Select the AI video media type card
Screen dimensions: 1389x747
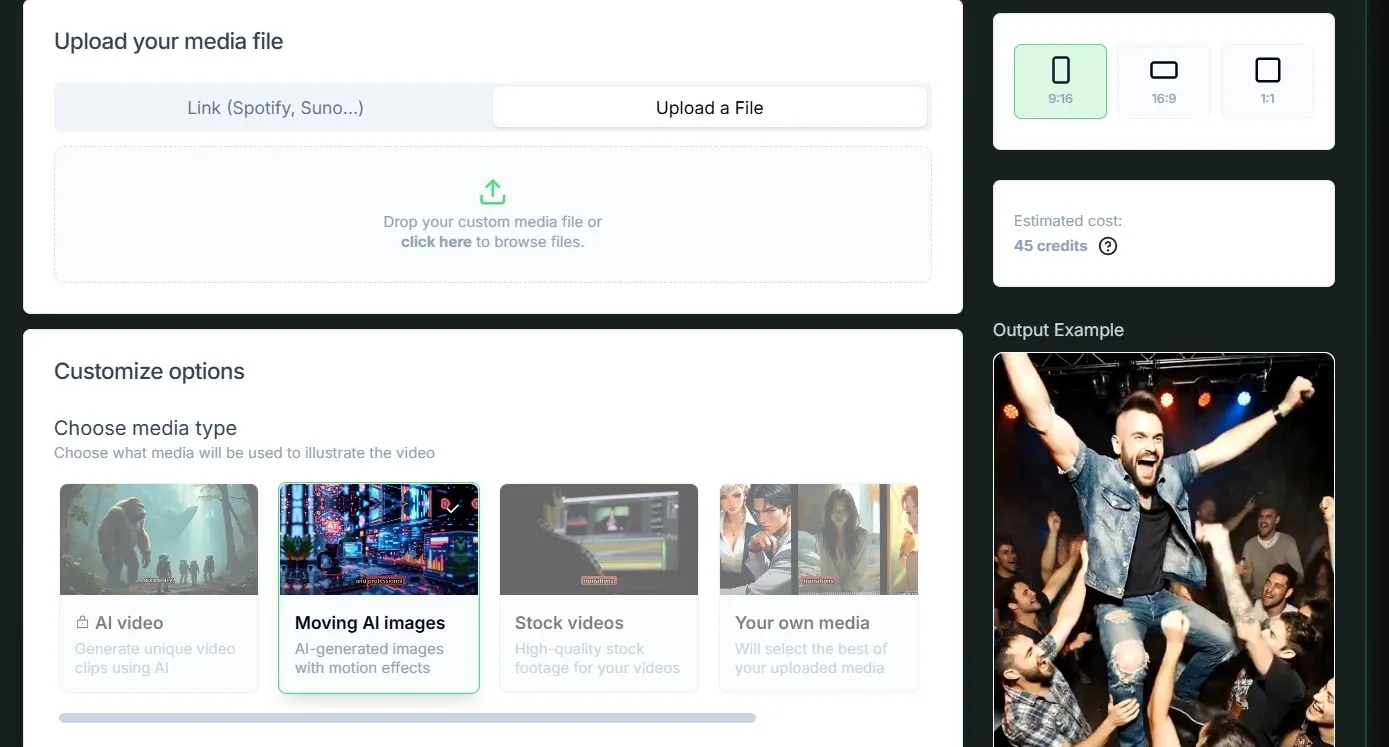tap(159, 588)
